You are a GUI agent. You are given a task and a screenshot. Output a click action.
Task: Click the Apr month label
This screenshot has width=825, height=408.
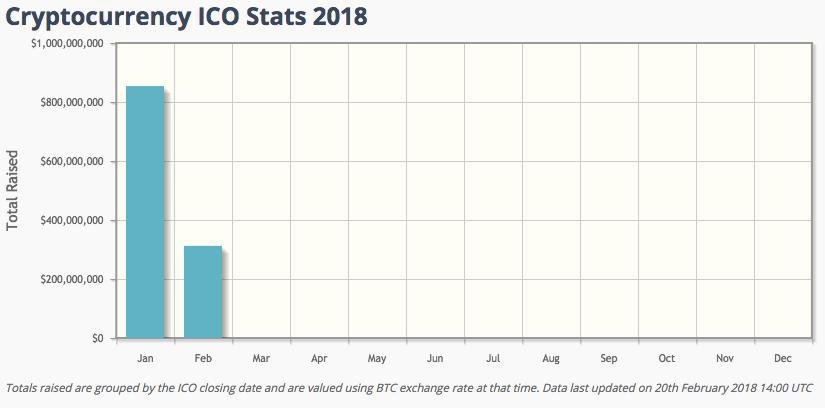pyautogui.click(x=319, y=358)
